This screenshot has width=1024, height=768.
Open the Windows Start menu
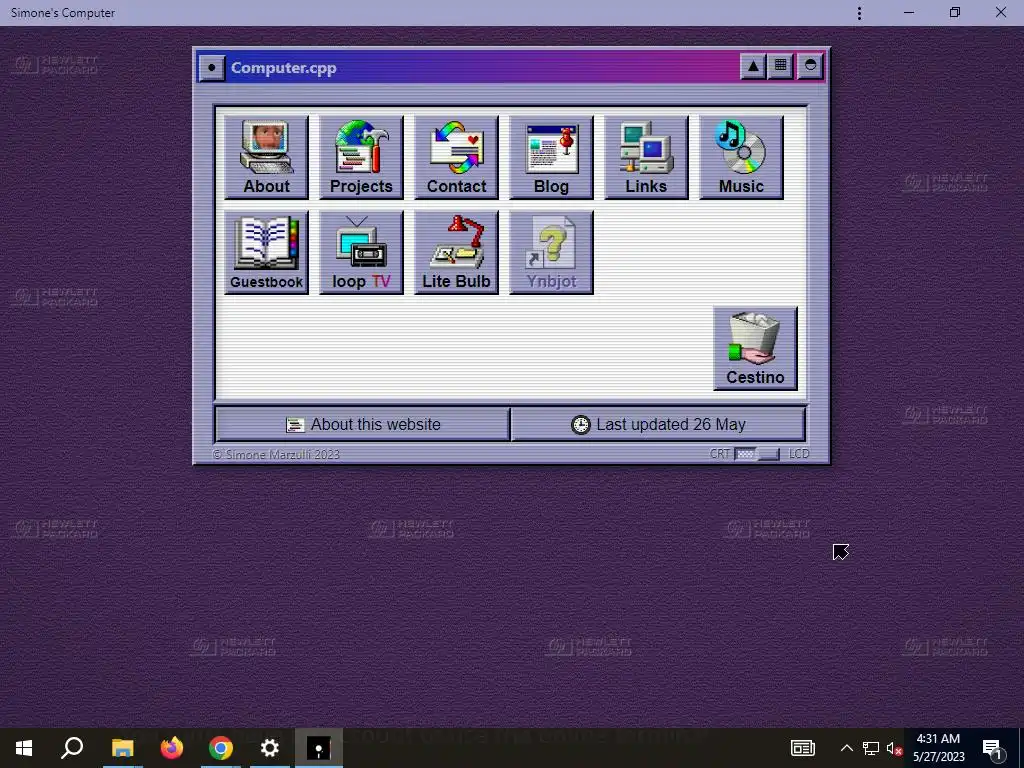click(24, 748)
